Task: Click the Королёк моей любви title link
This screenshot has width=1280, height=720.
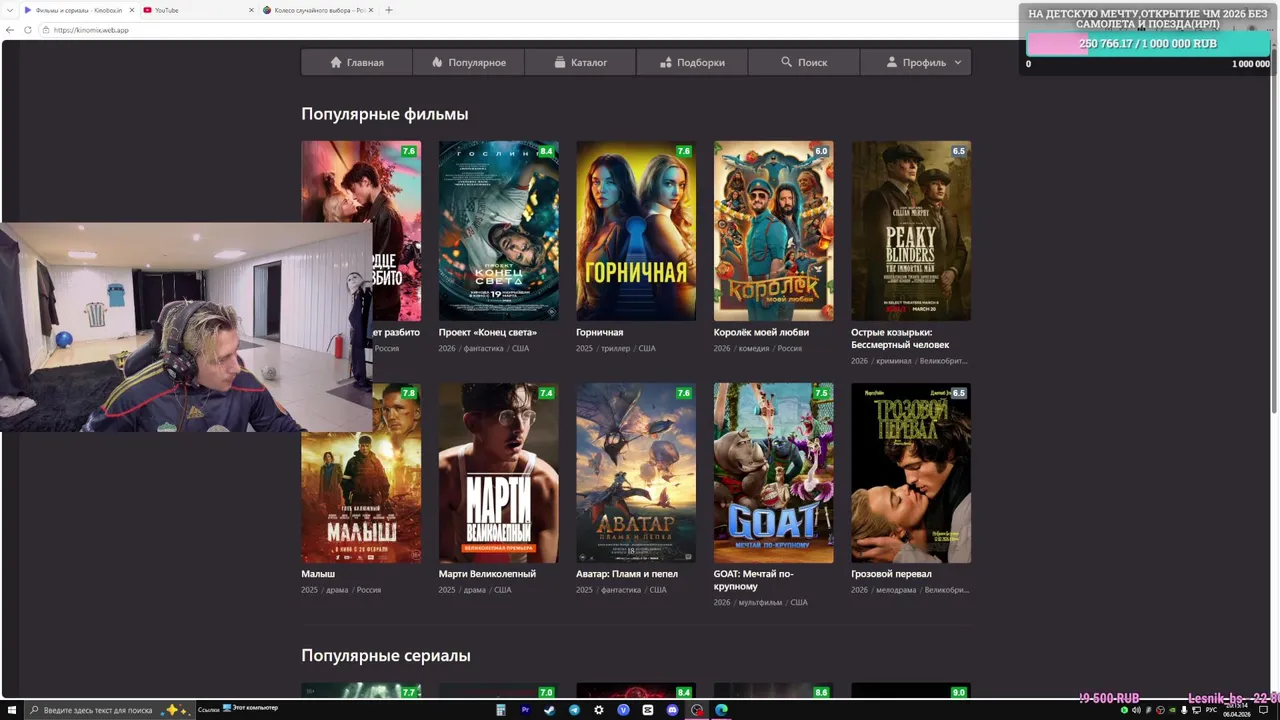Action: (x=761, y=332)
